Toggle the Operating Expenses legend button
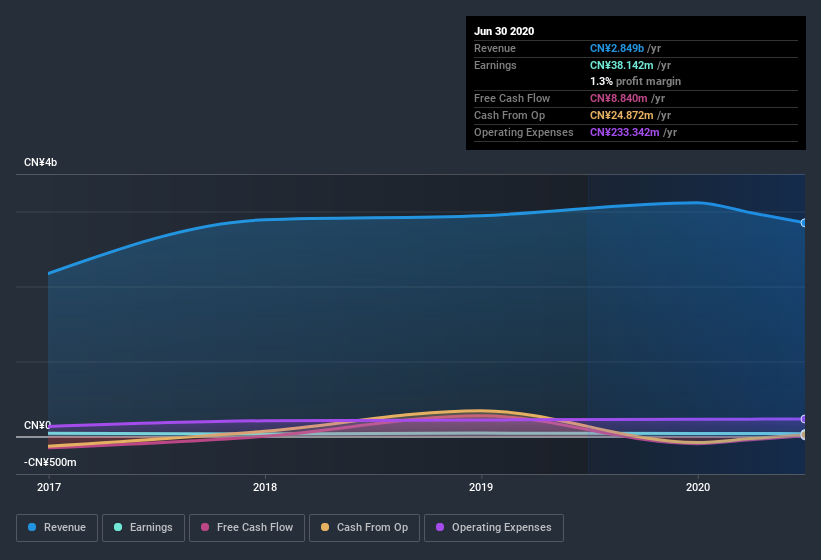The width and height of the screenshot is (821, 560). (x=494, y=528)
